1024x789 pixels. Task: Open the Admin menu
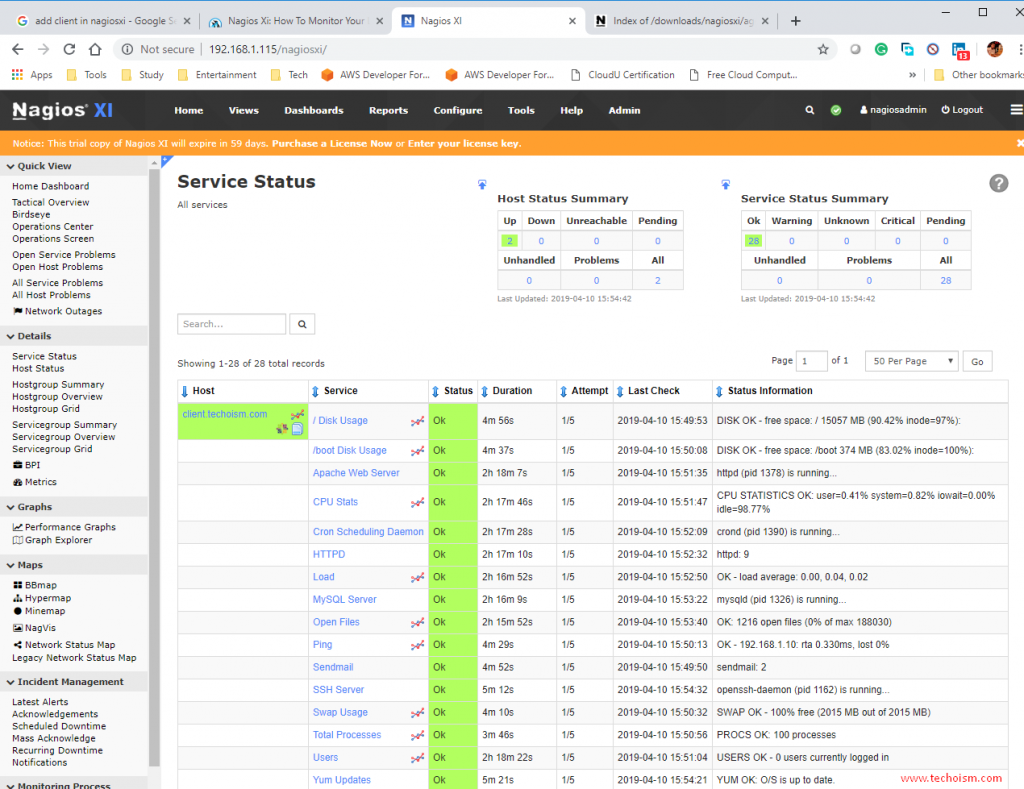pos(624,110)
